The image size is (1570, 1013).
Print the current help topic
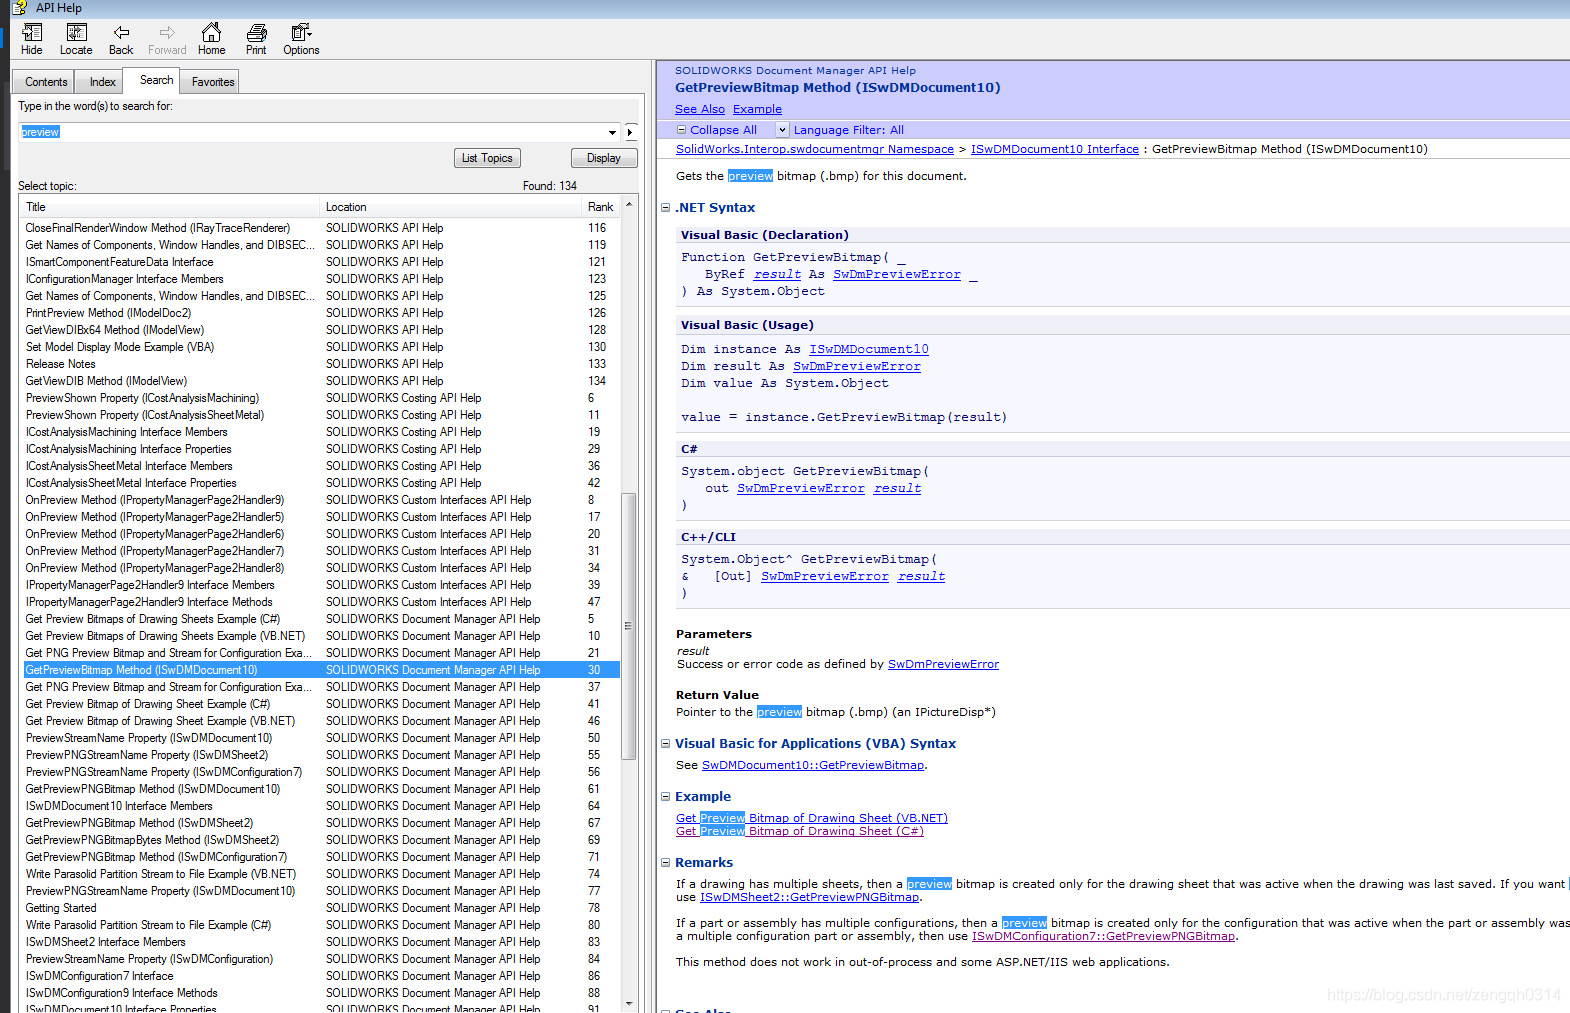point(256,39)
